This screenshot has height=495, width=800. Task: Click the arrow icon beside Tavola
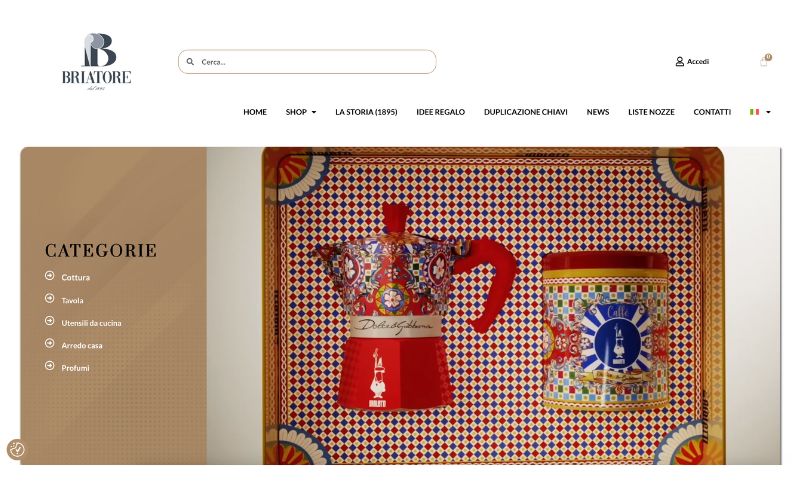pyautogui.click(x=49, y=298)
